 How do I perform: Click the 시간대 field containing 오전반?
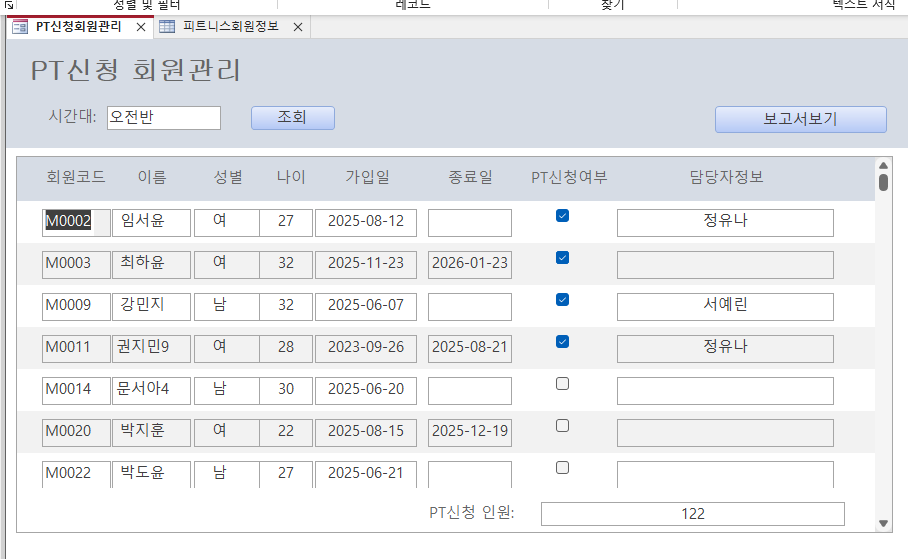163,118
